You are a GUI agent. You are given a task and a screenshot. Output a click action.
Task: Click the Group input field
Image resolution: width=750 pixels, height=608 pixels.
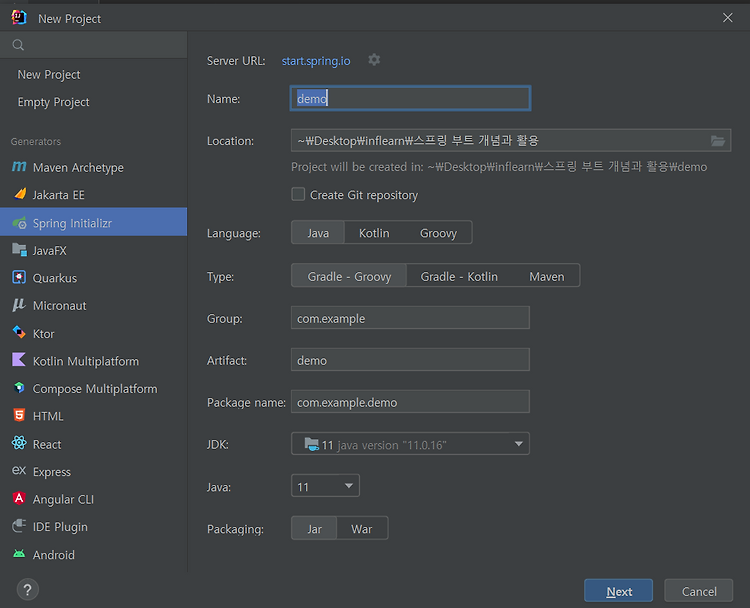point(410,318)
